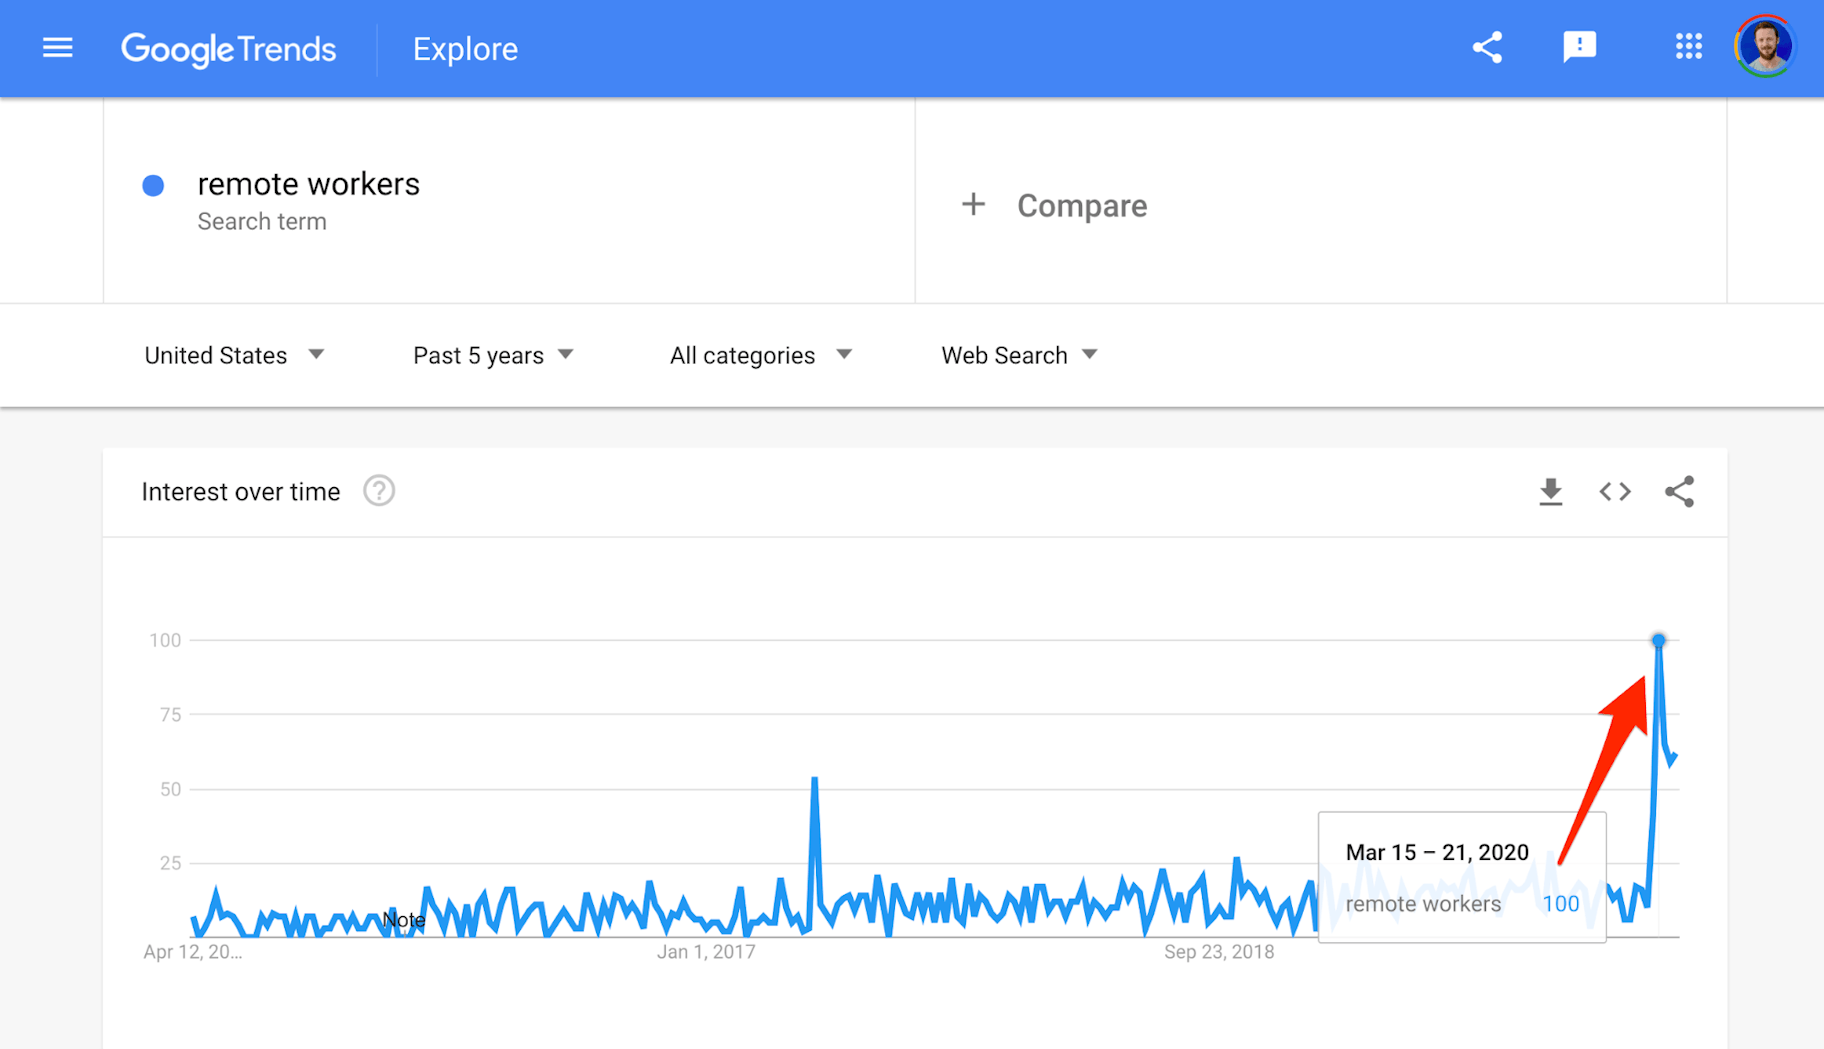
Task: Click the Note marker on chart
Action: tap(403, 920)
